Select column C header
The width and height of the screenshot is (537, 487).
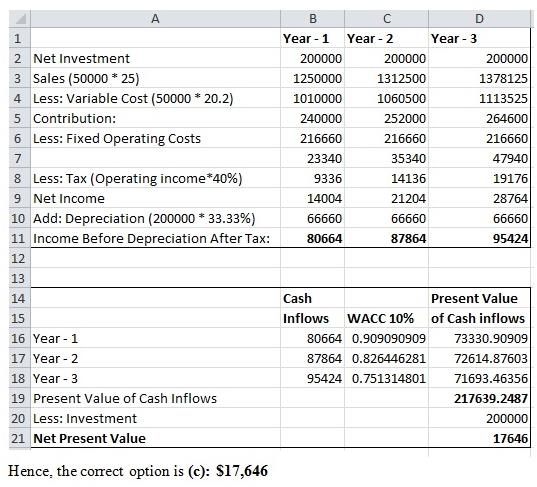[386, 18]
